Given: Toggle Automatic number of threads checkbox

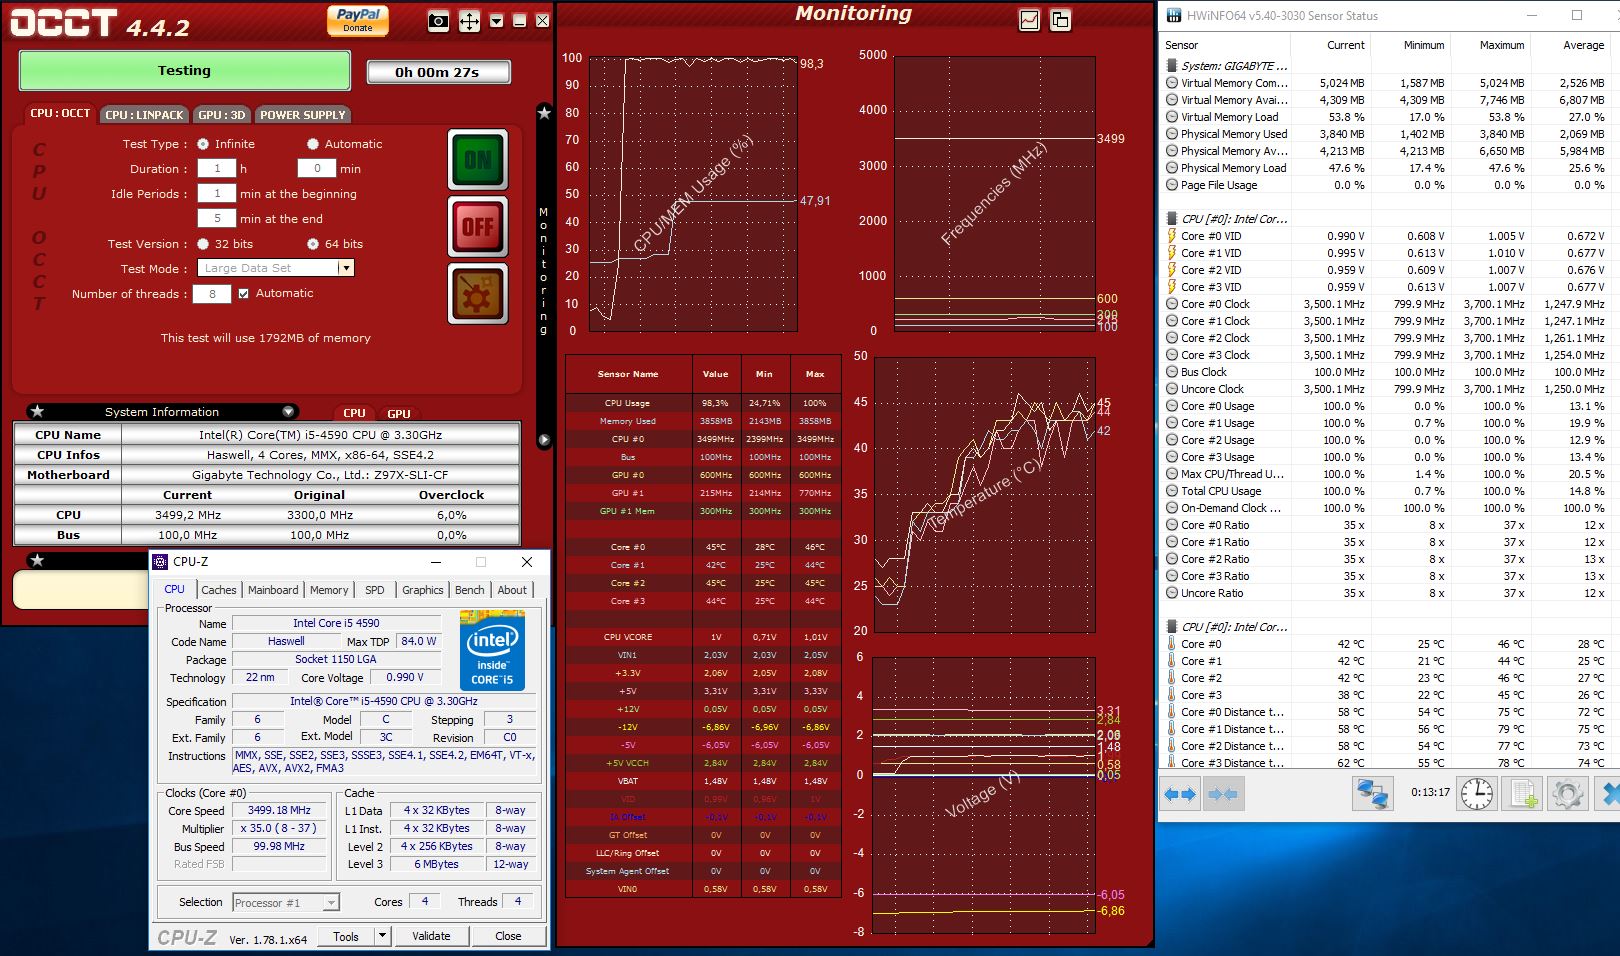Looking at the screenshot, I should pyautogui.click(x=243, y=293).
